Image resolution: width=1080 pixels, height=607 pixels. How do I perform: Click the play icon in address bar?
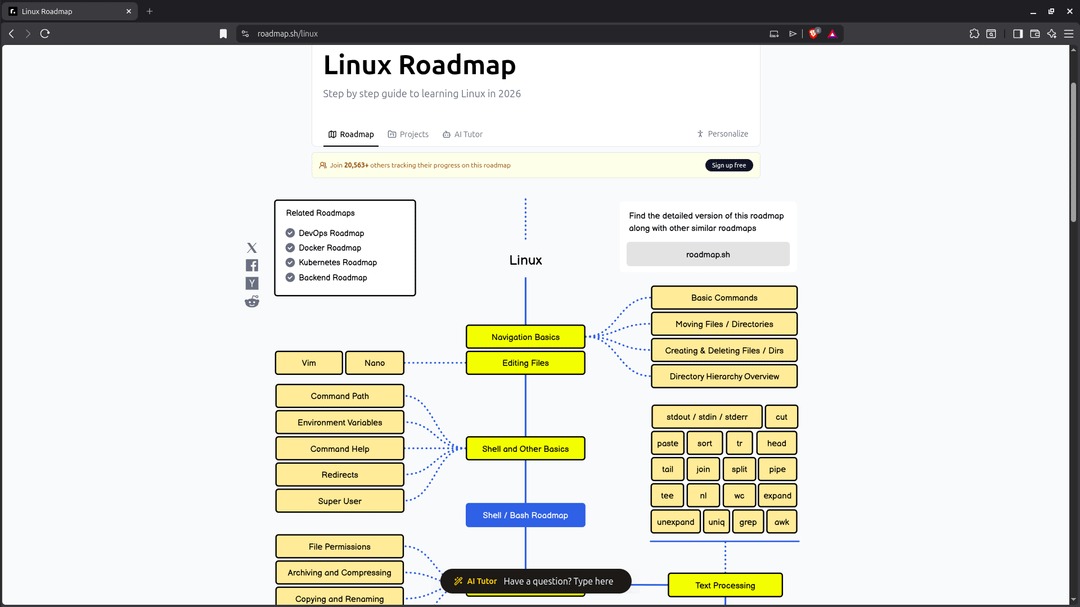(x=793, y=34)
